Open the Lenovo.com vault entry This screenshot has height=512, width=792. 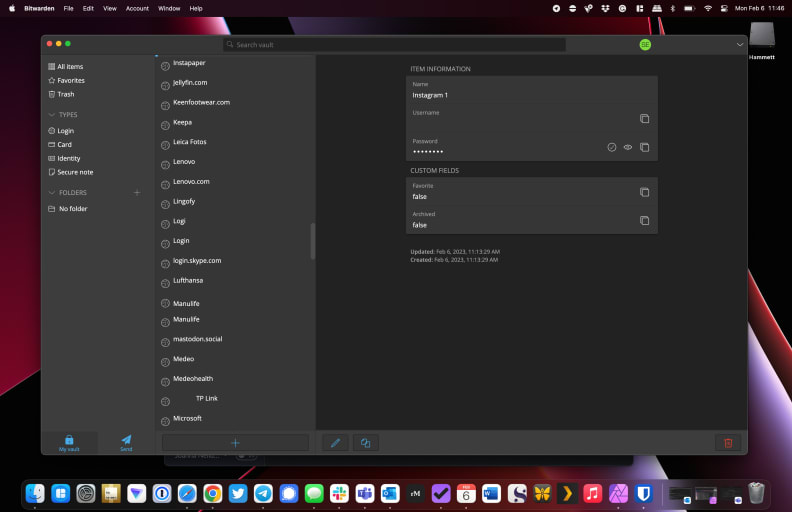(234, 183)
